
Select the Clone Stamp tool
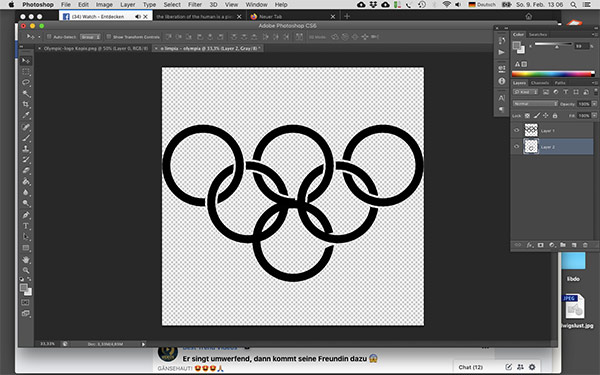26,148
